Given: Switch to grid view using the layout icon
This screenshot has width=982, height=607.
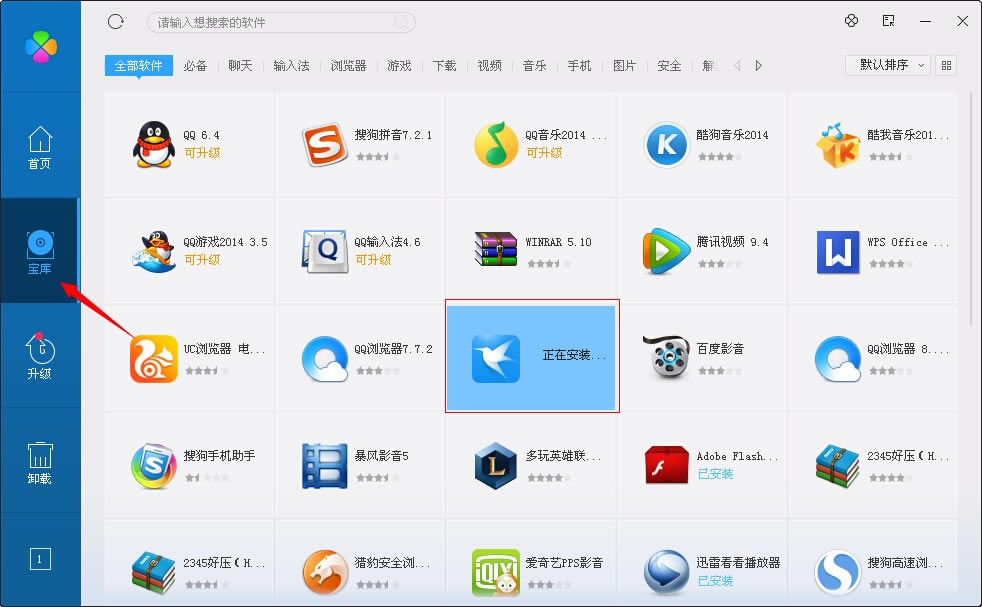Looking at the screenshot, I should [x=946, y=65].
